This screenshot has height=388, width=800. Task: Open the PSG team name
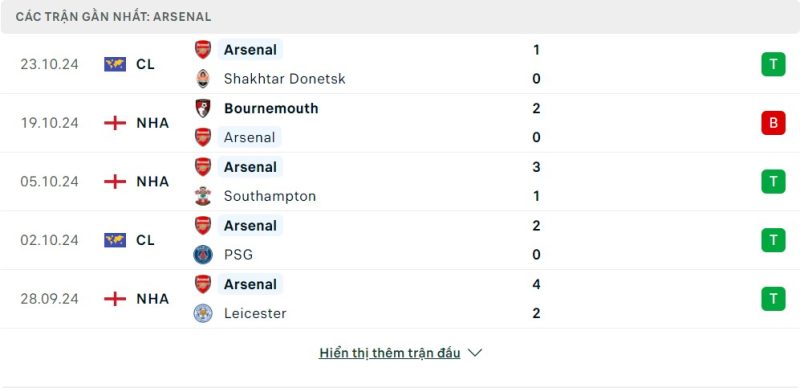(238, 255)
